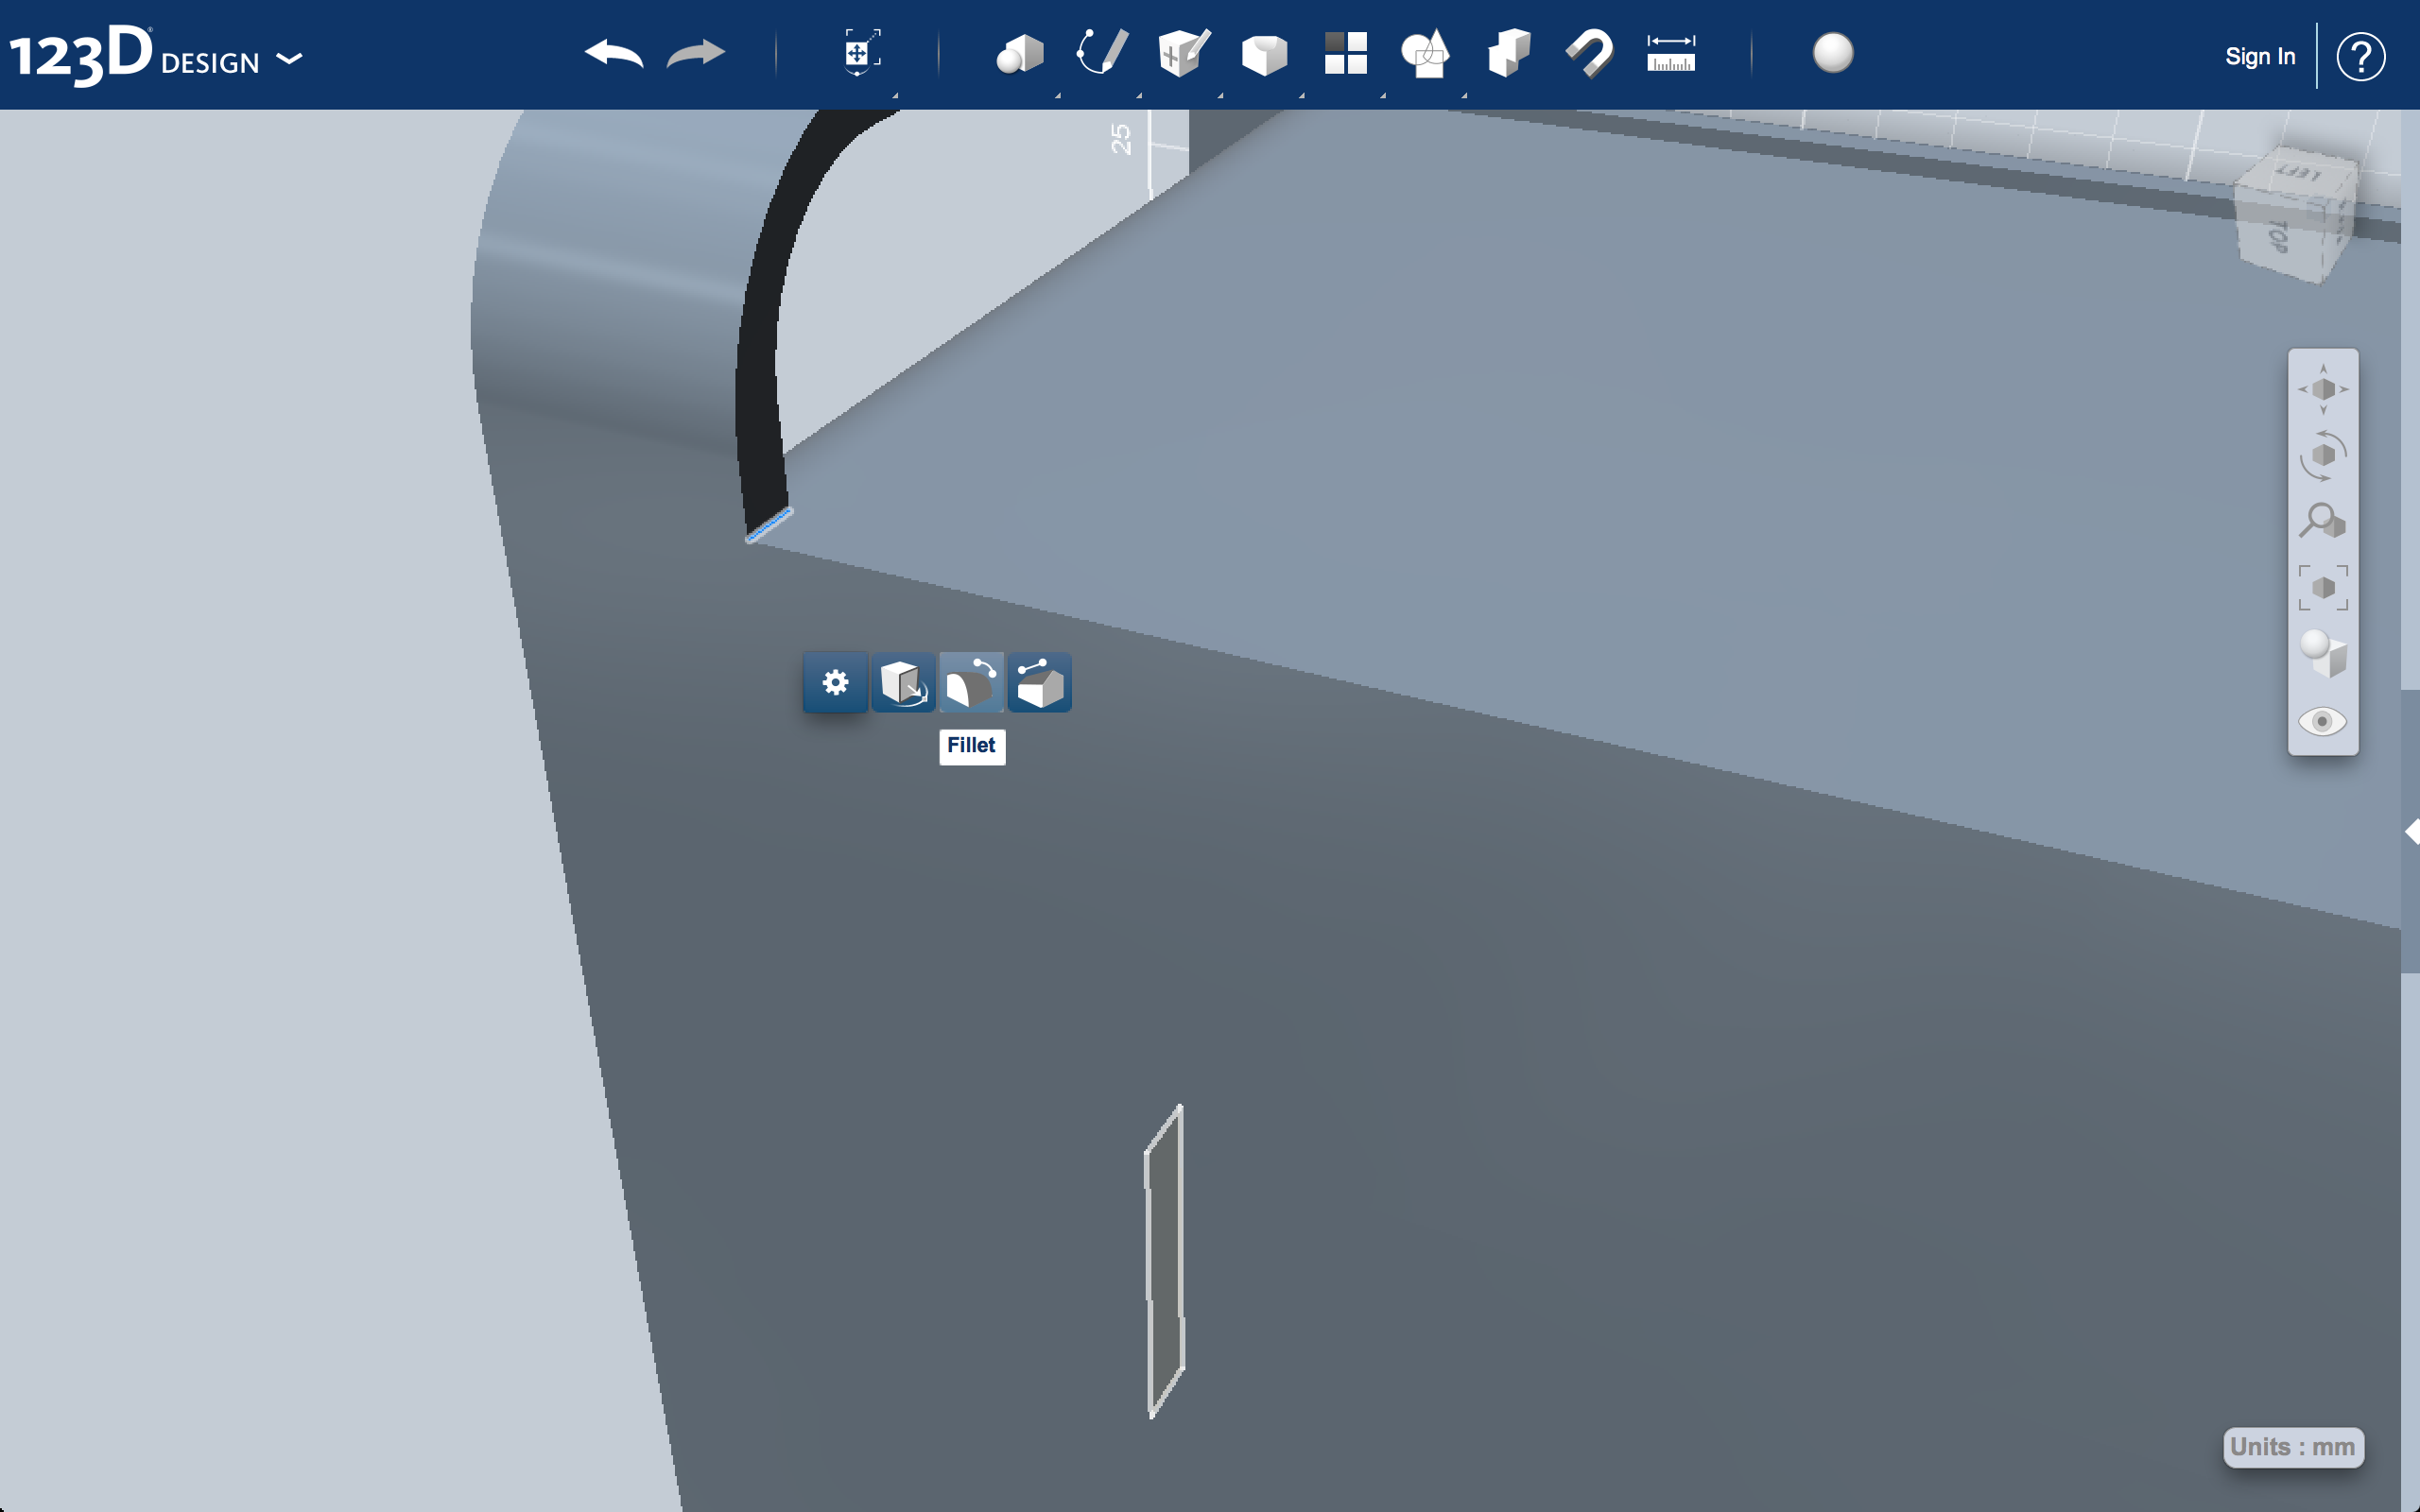
Task: Open the Press Pull cube icon
Action: click(x=903, y=682)
